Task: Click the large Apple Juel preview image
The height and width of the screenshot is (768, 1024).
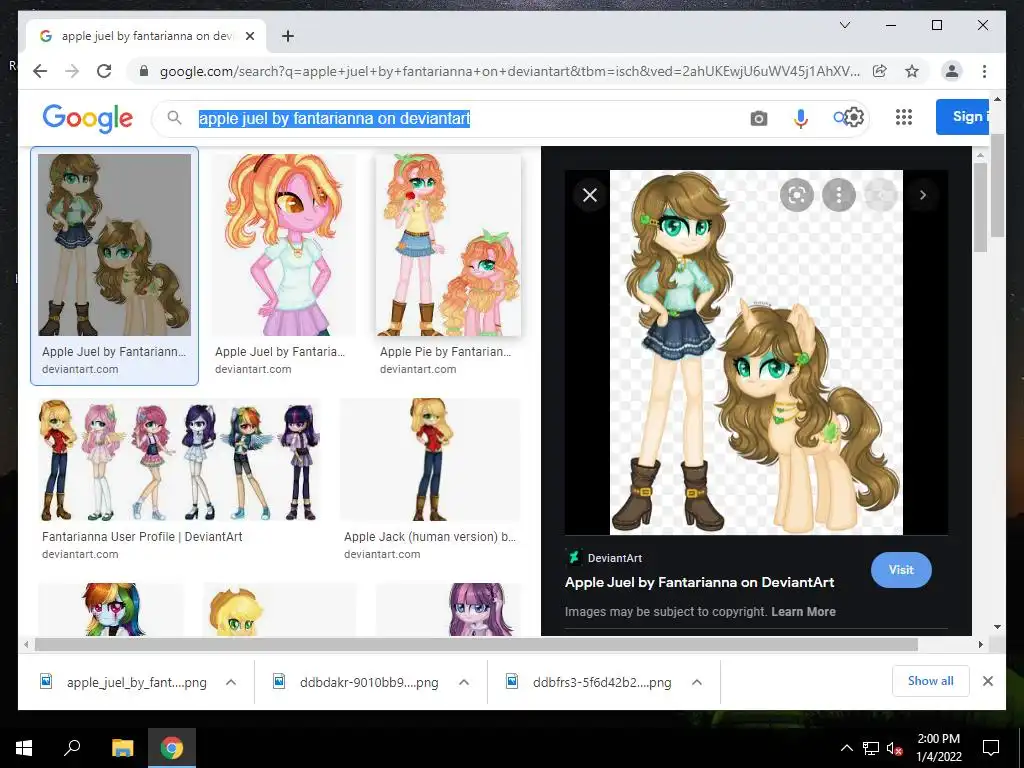Action: click(756, 353)
